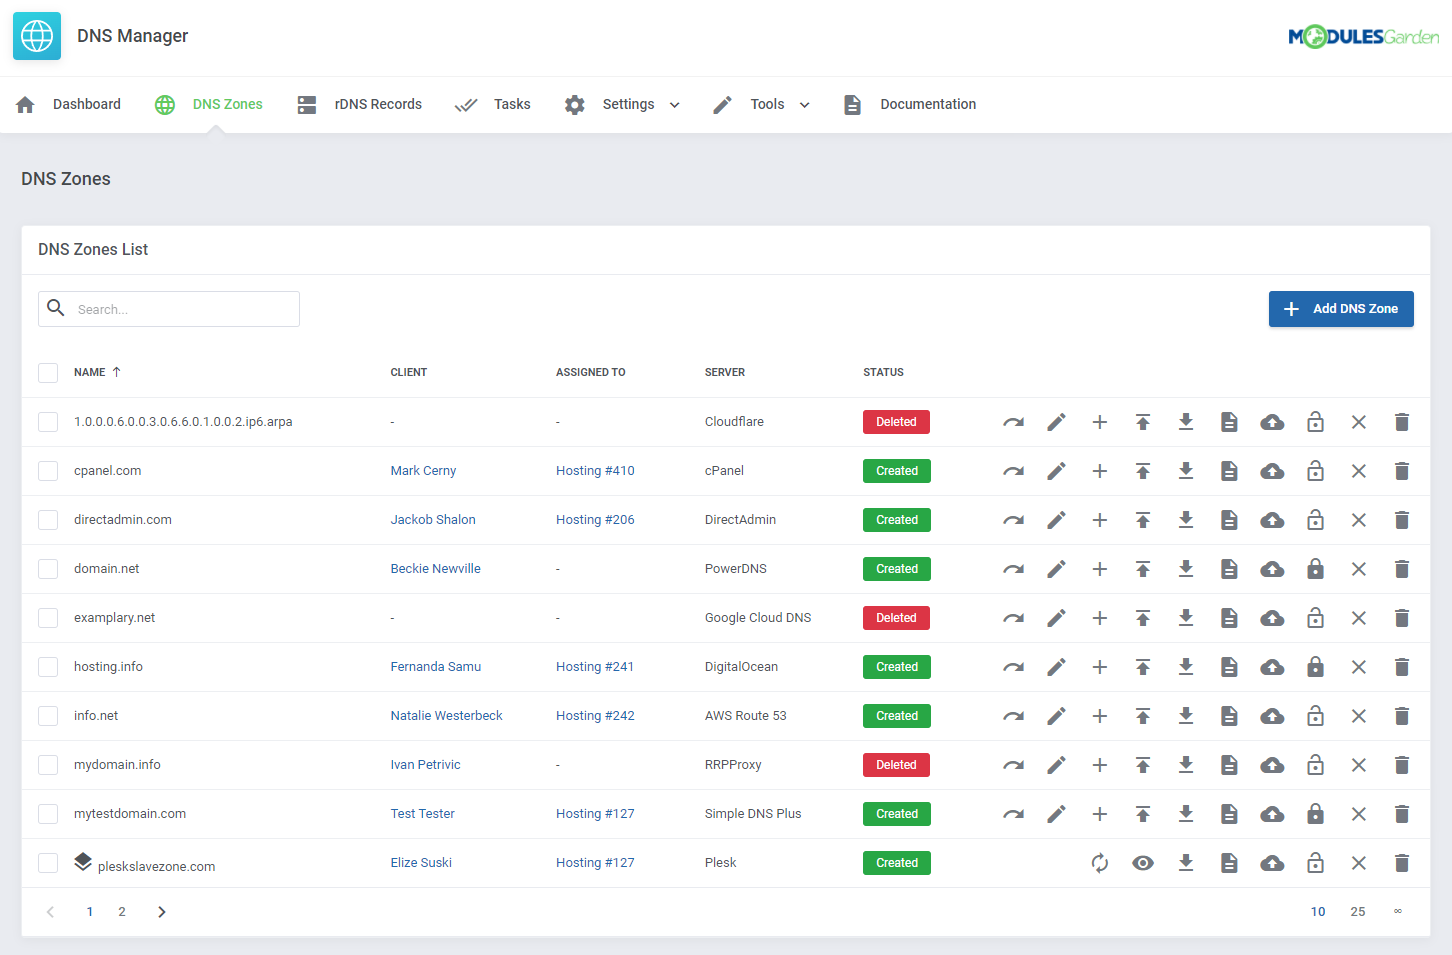Viewport: 1452px width, 955px height.
Task: Open client profile of Mark Cerny
Action: 423,470
